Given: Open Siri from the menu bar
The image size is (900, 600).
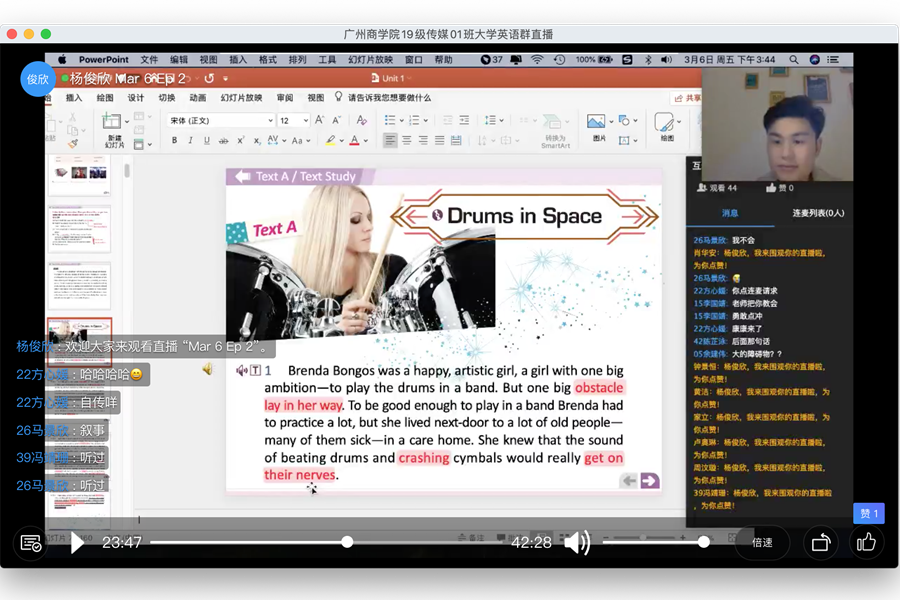Looking at the screenshot, I should tap(814, 60).
